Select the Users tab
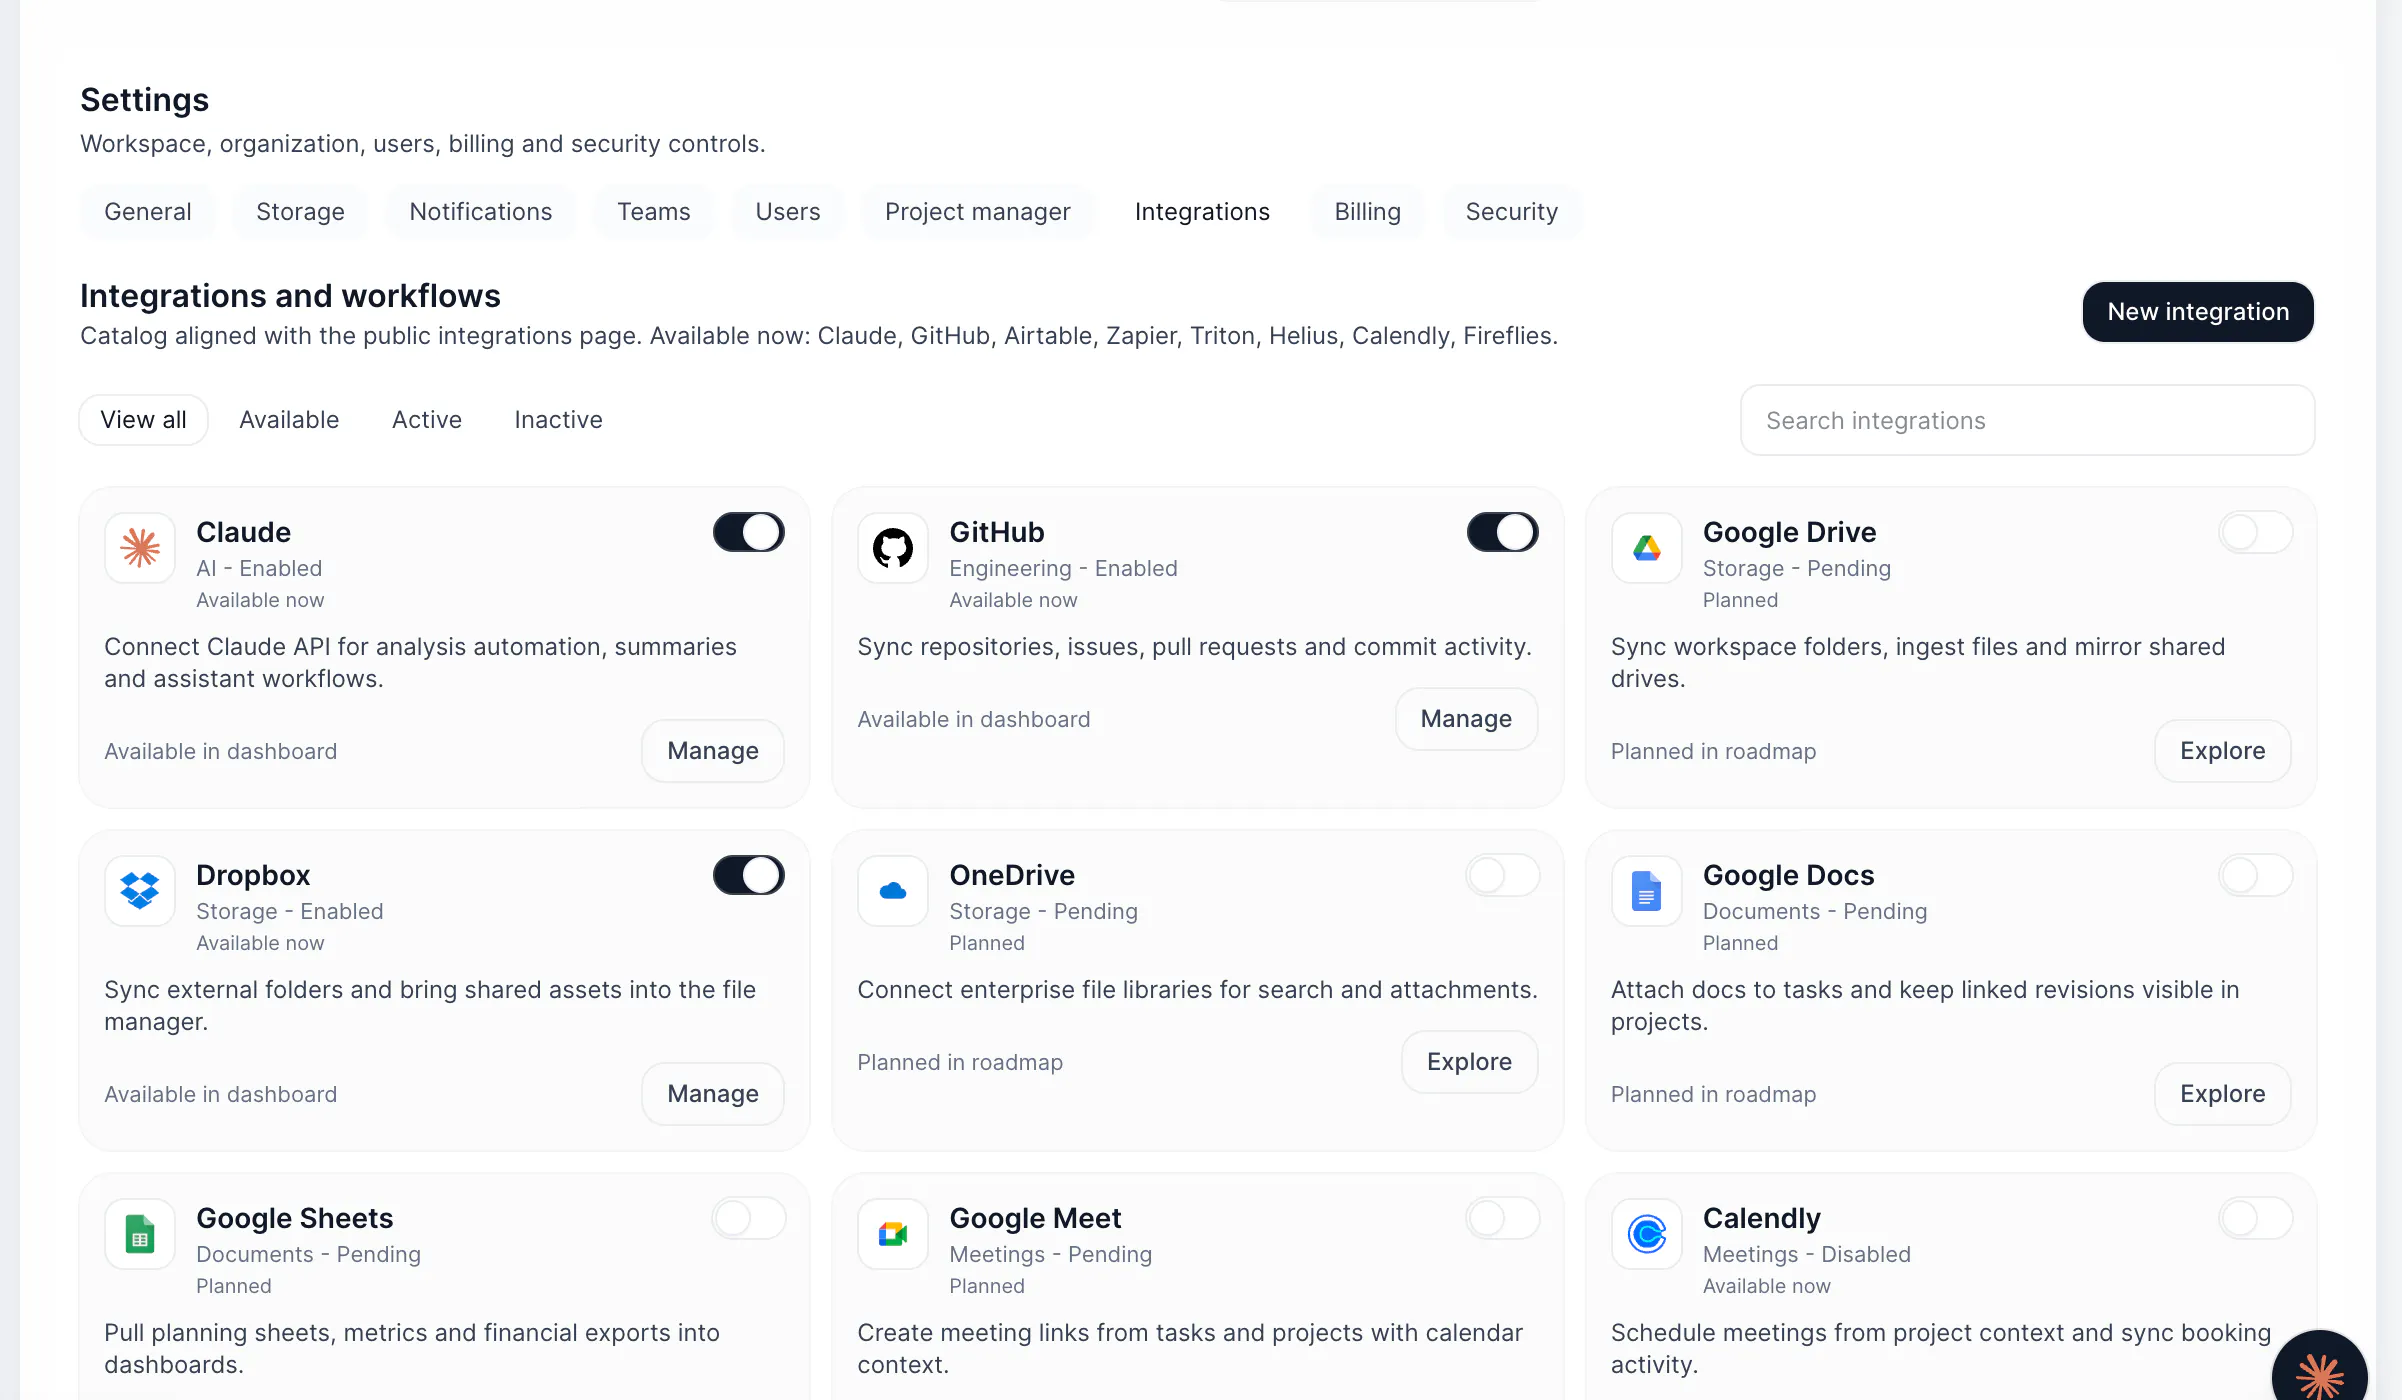Viewport: 2402px width, 1400px height. pyautogui.click(x=788, y=212)
